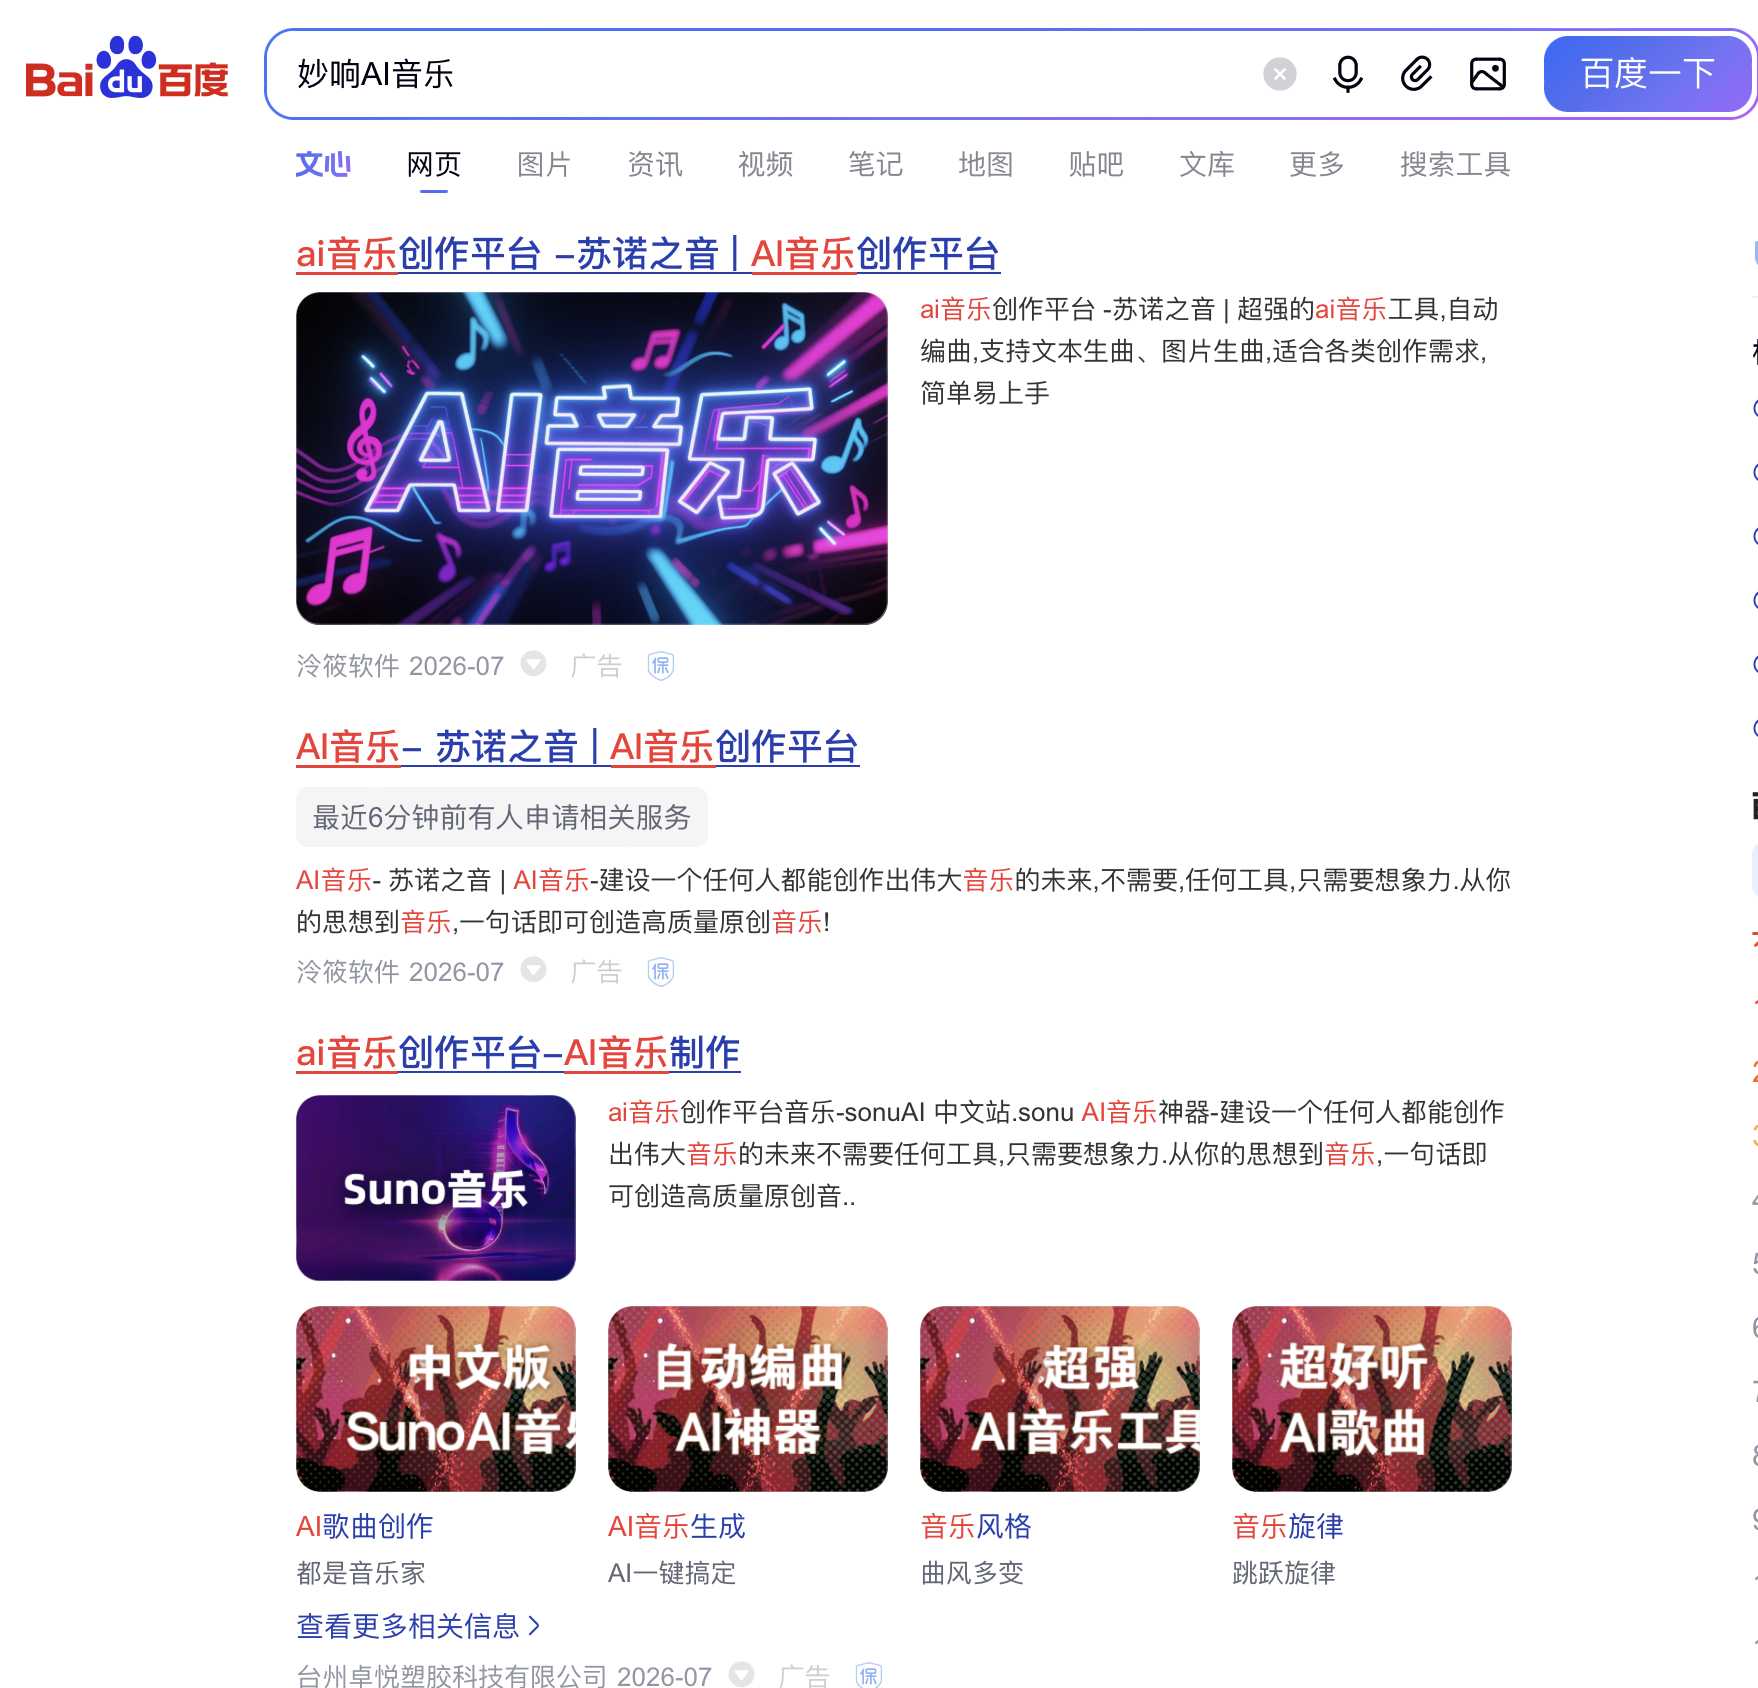Open result ai音乐创作平台–AI音乐制作
Viewport: 1758px width, 1688px height.
(518, 1053)
